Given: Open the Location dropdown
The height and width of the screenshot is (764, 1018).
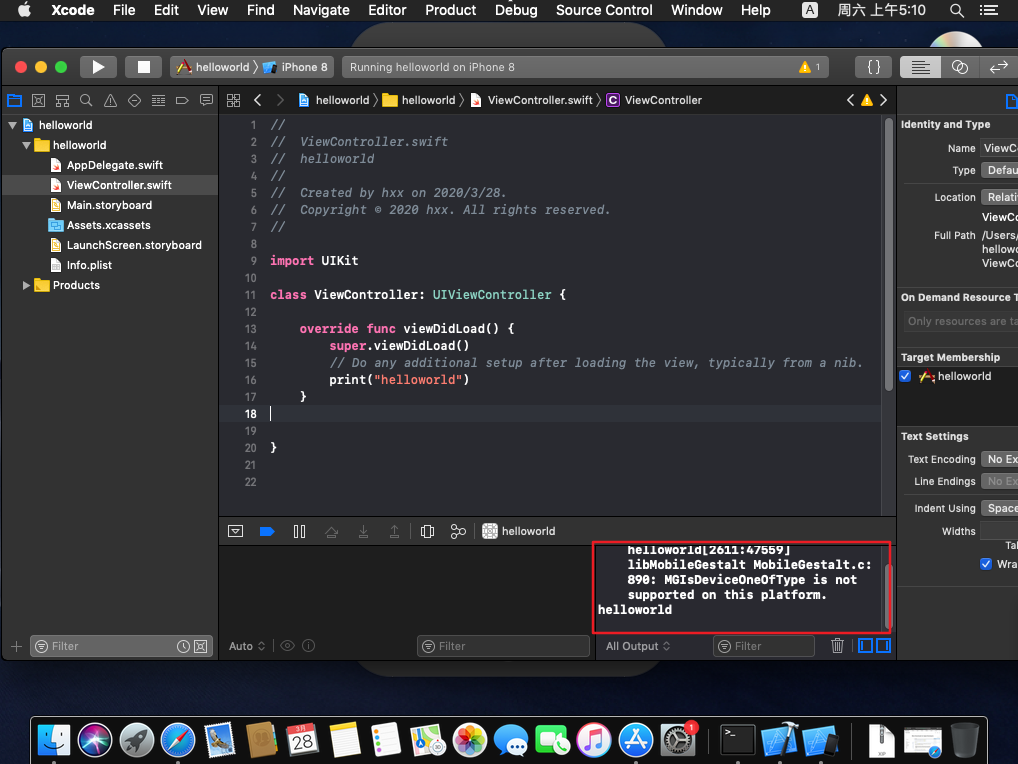Looking at the screenshot, I should (999, 197).
